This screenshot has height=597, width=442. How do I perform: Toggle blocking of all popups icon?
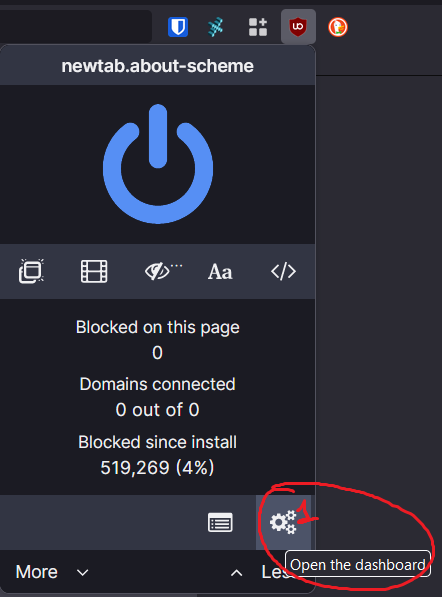tap(31, 271)
